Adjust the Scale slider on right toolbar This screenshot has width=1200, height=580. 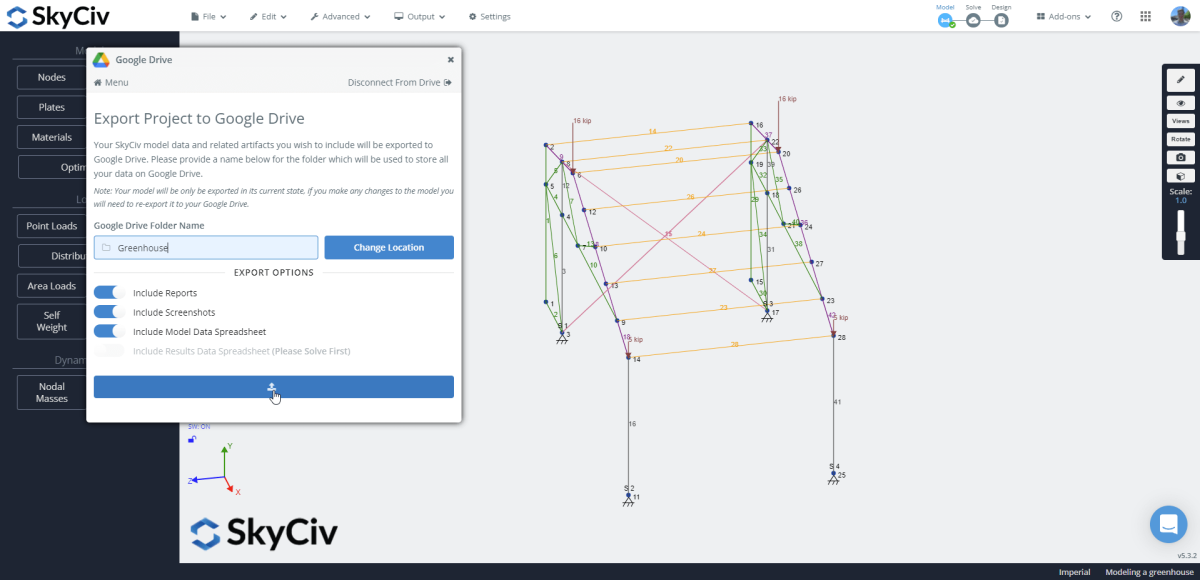(x=1181, y=235)
